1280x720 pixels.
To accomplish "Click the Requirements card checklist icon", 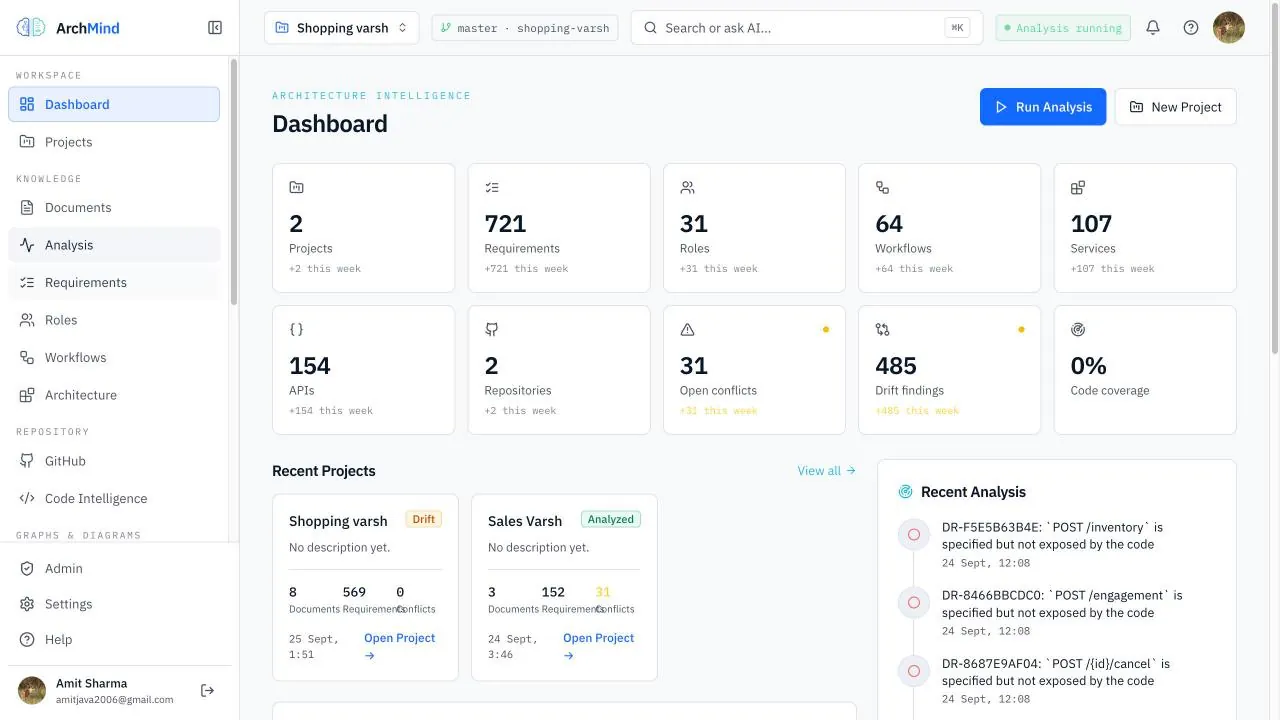I will (492, 187).
